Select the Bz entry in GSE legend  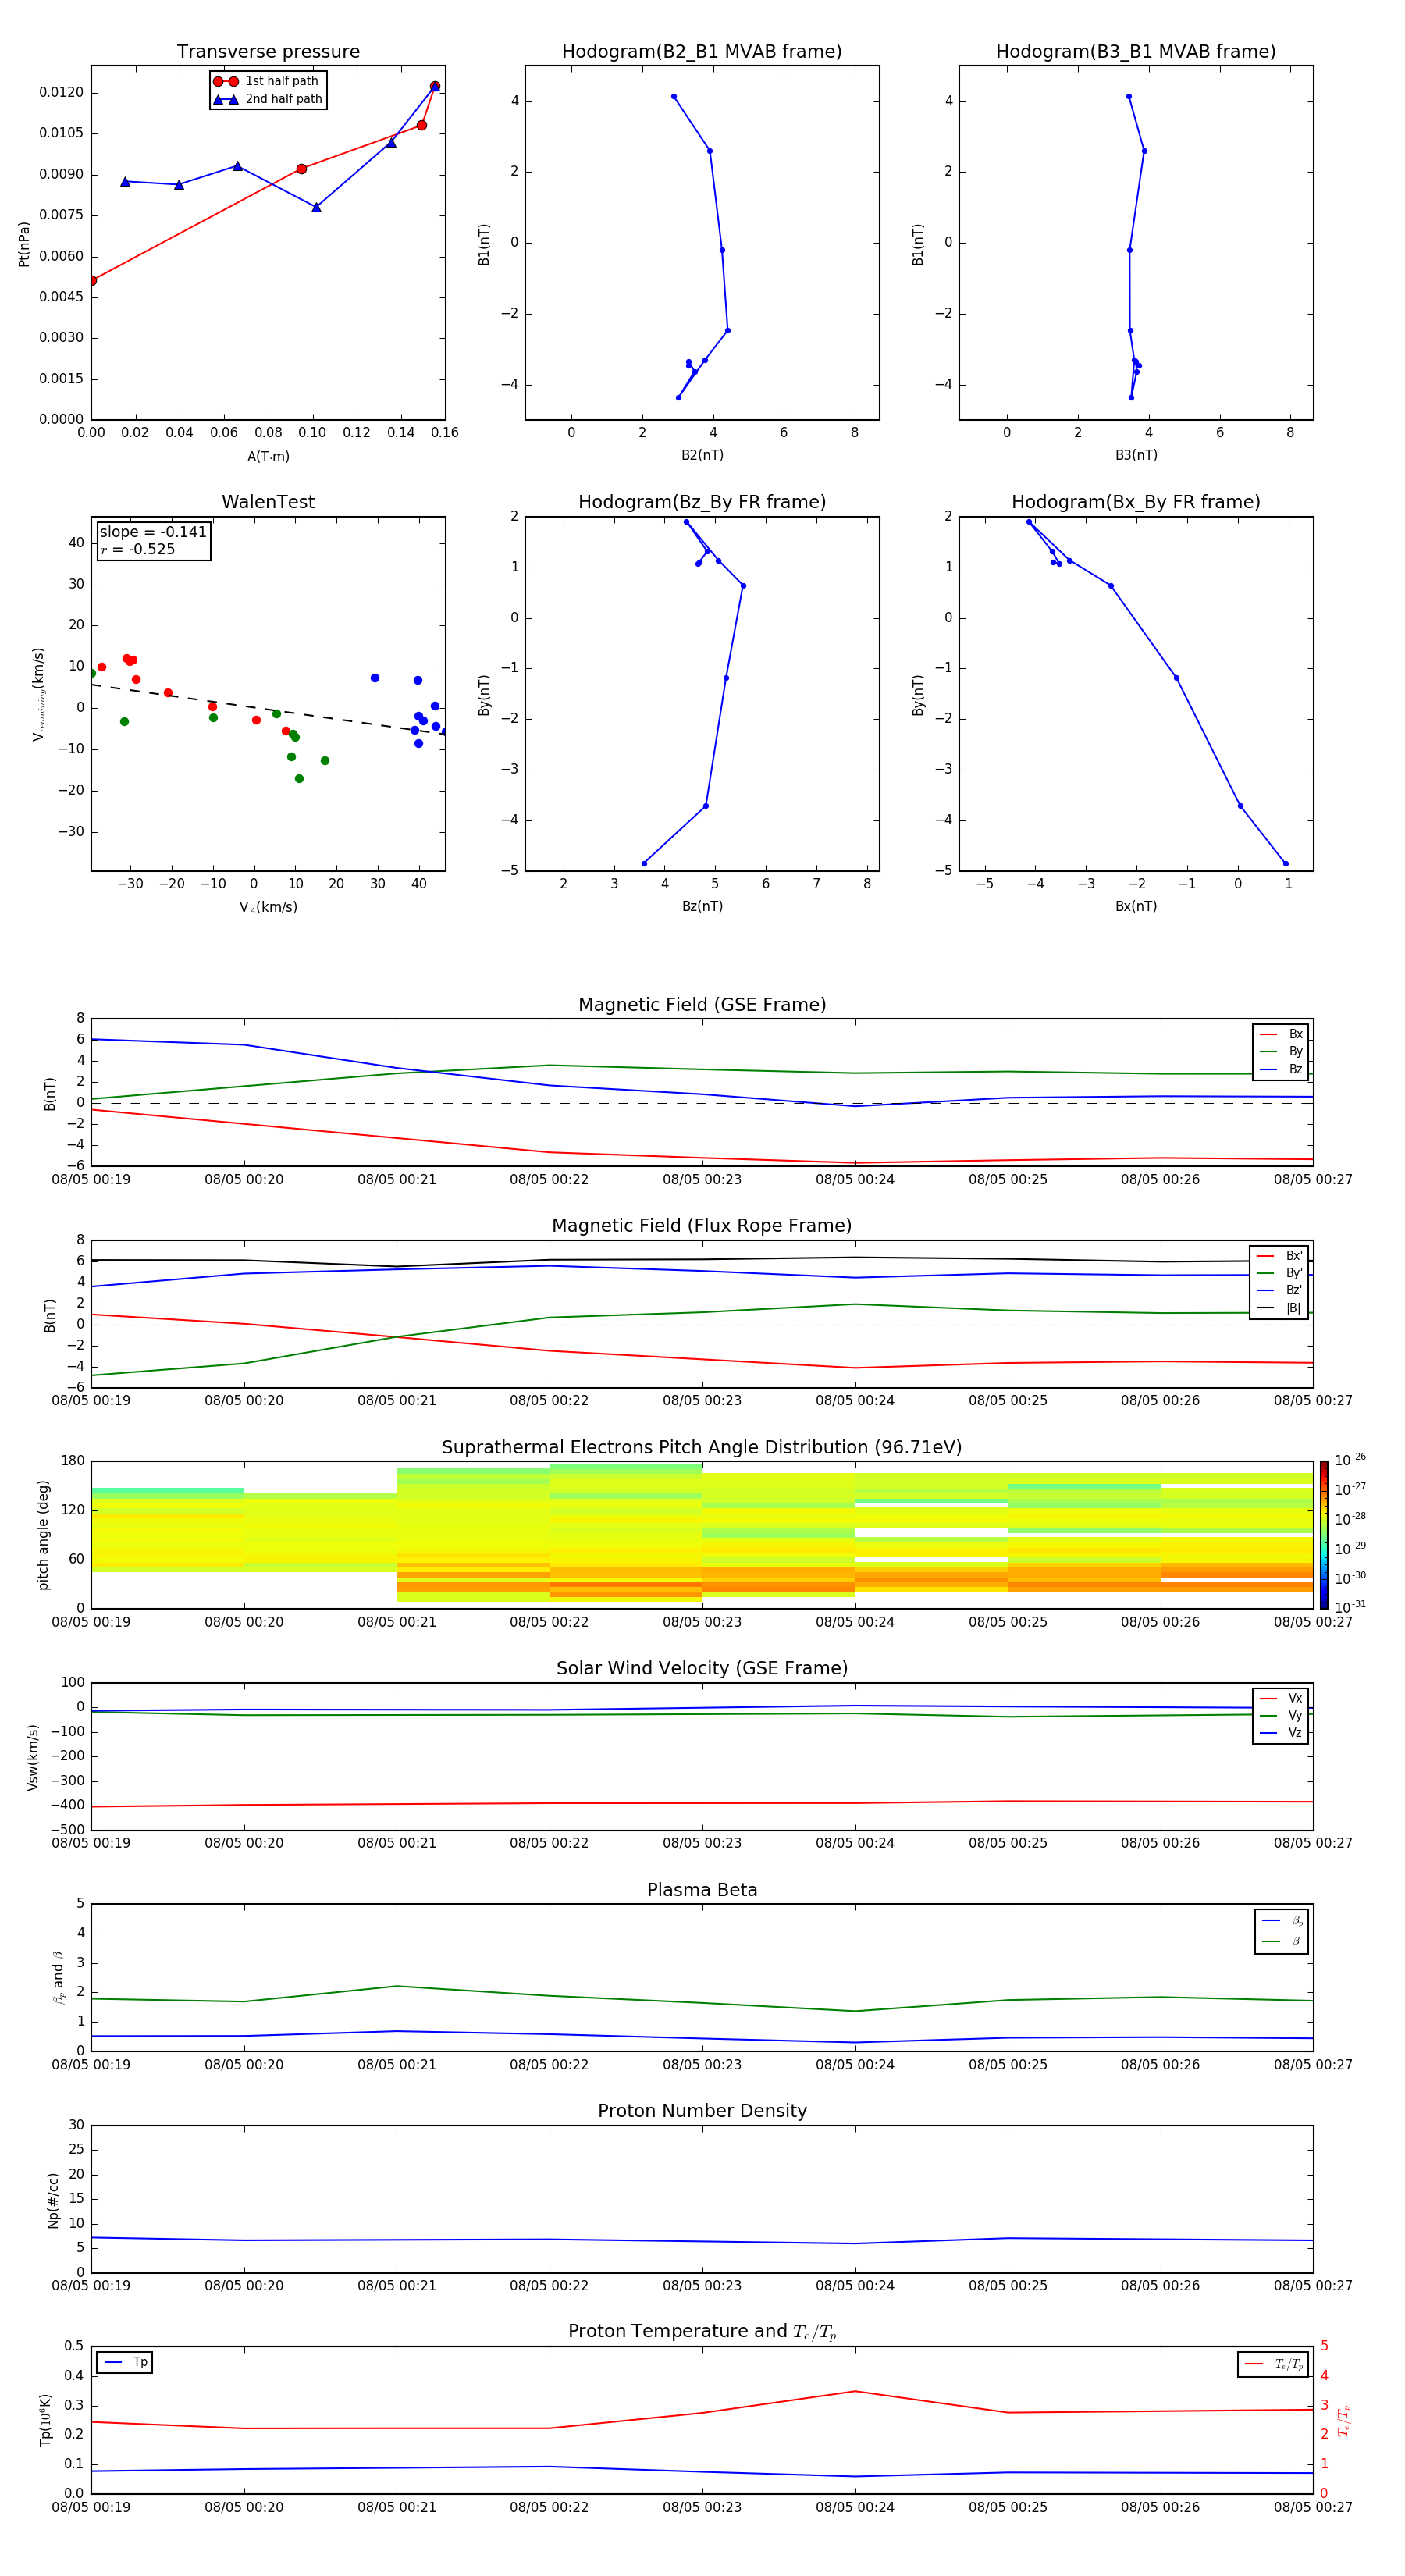(1282, 1069)
